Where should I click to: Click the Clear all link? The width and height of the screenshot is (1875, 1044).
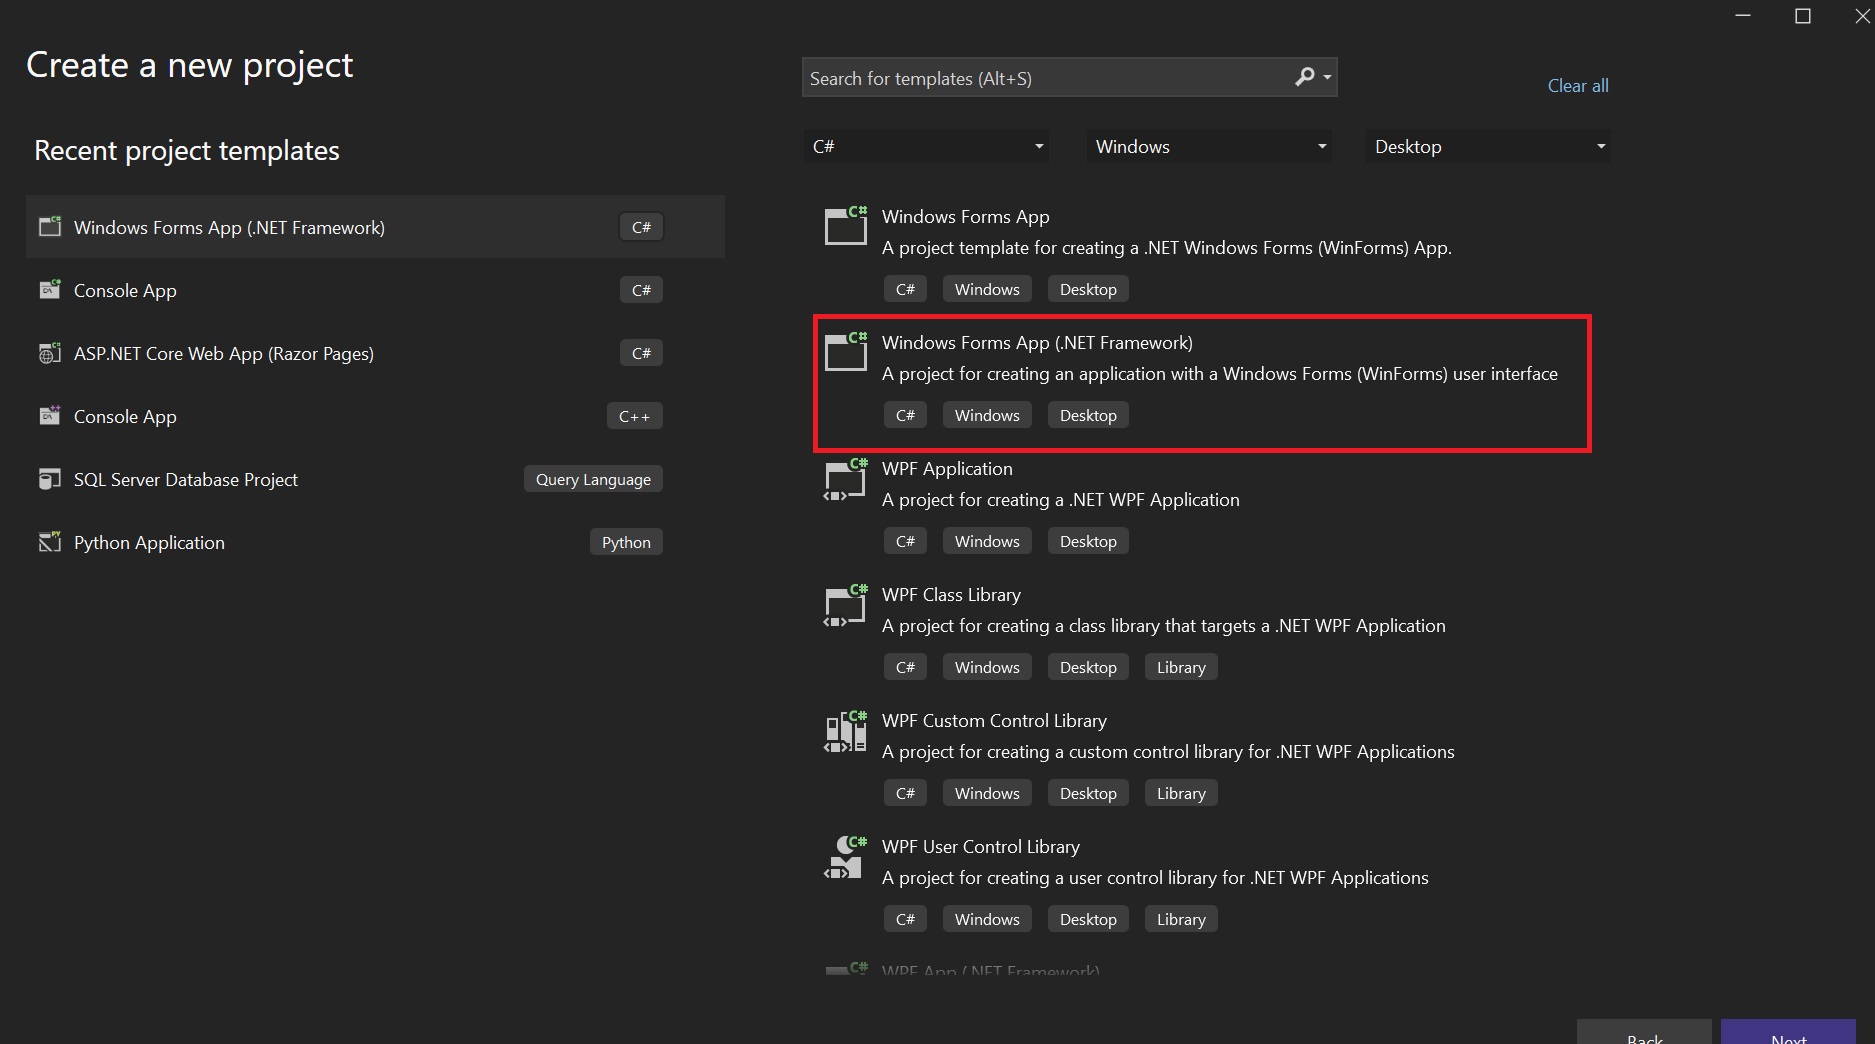coord(1578,86)
